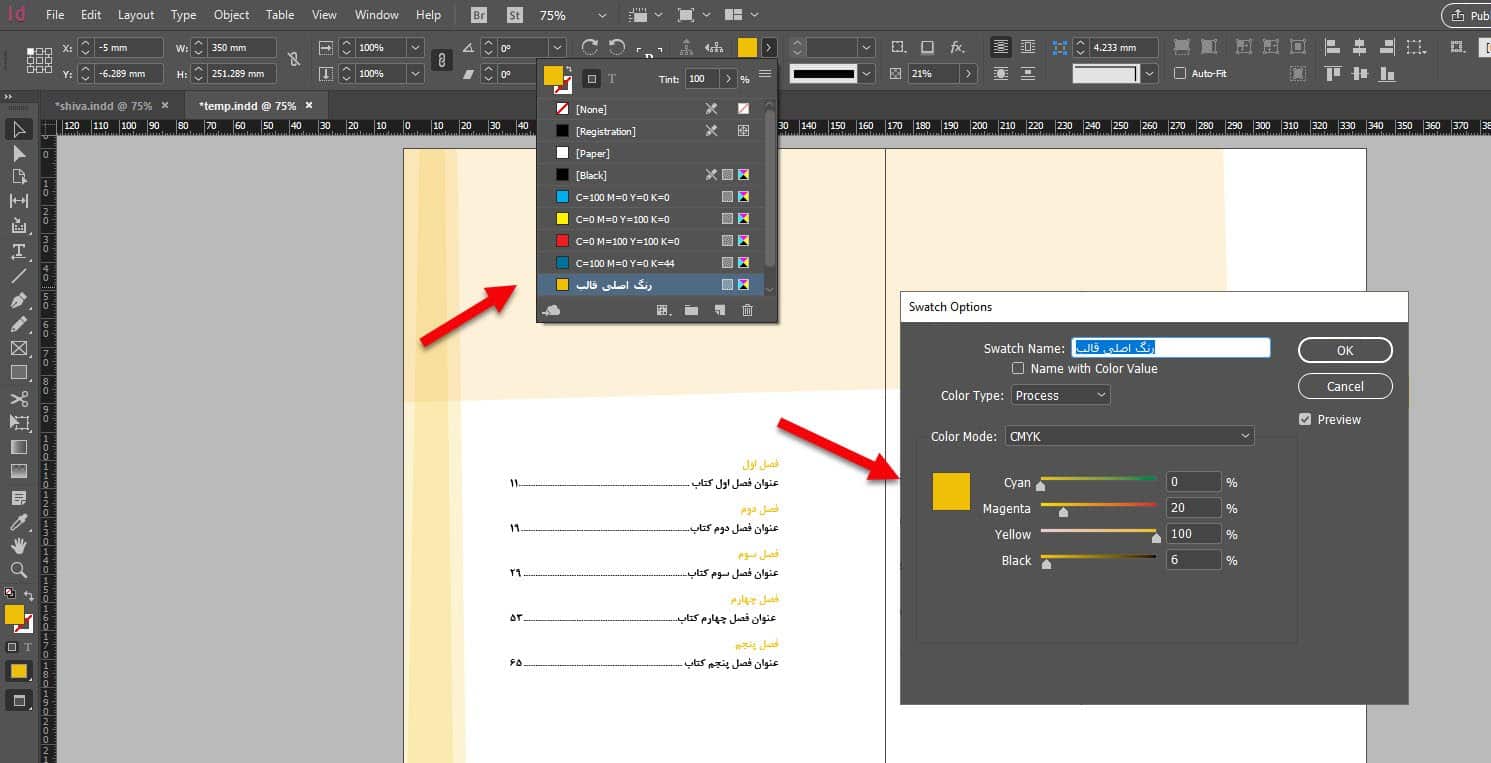Open the Layout menu
The width and height of the screenshot is (1491, 763).
136,15
